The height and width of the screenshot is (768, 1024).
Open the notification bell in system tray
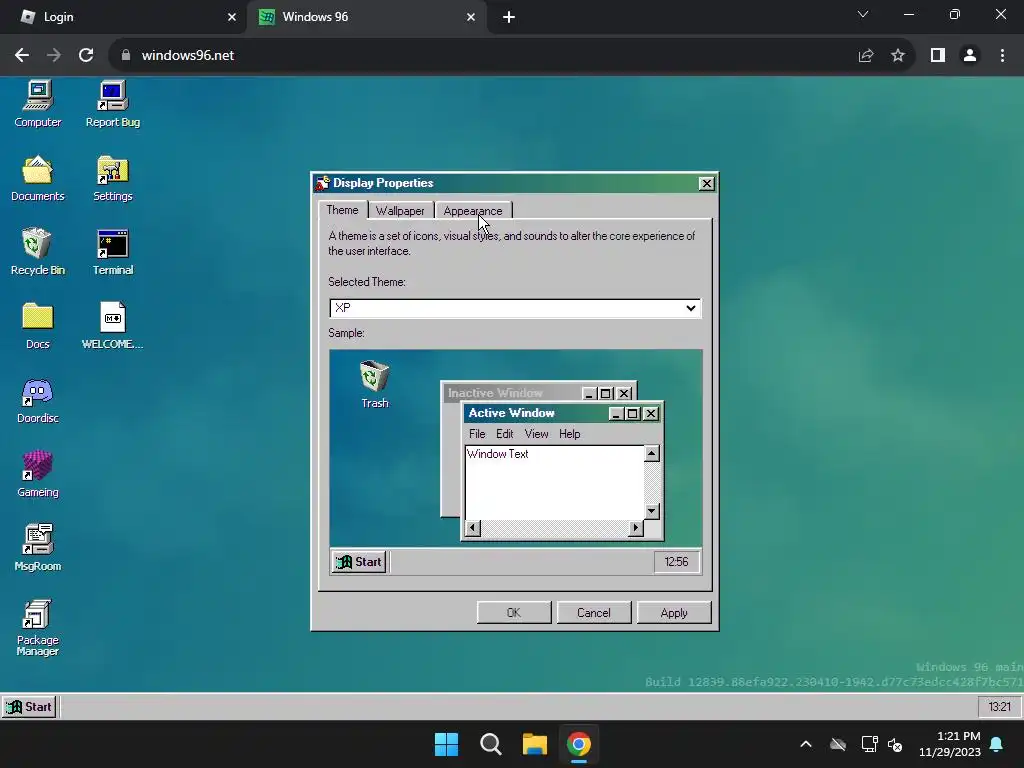click(x=997, y=744)
